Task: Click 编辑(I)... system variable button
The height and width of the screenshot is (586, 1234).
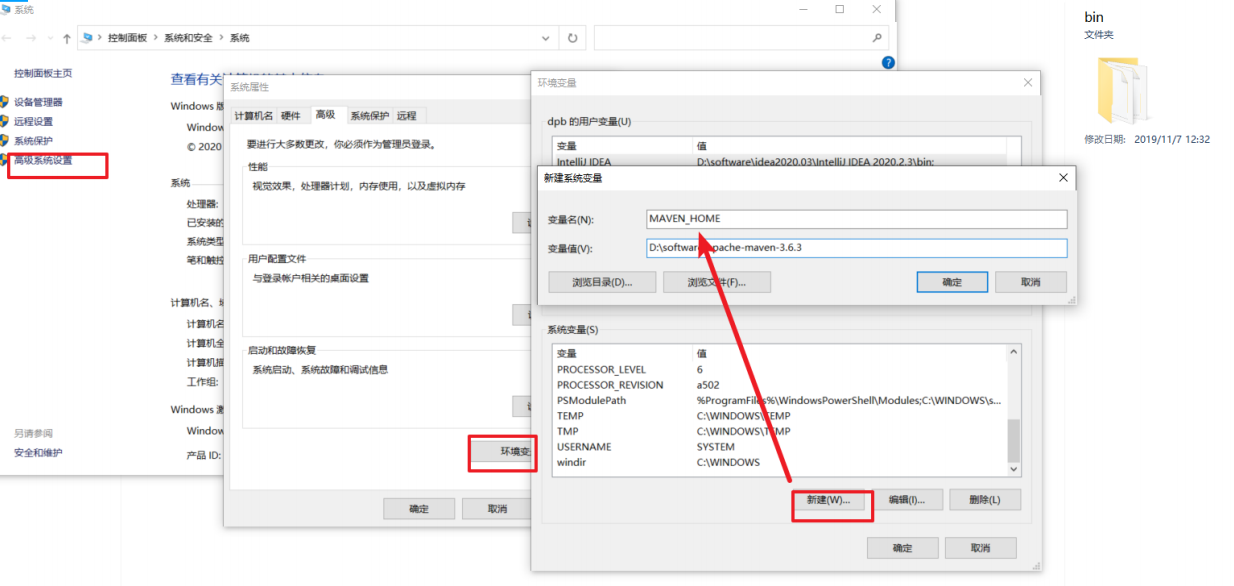Action: (x=906, y=499)
